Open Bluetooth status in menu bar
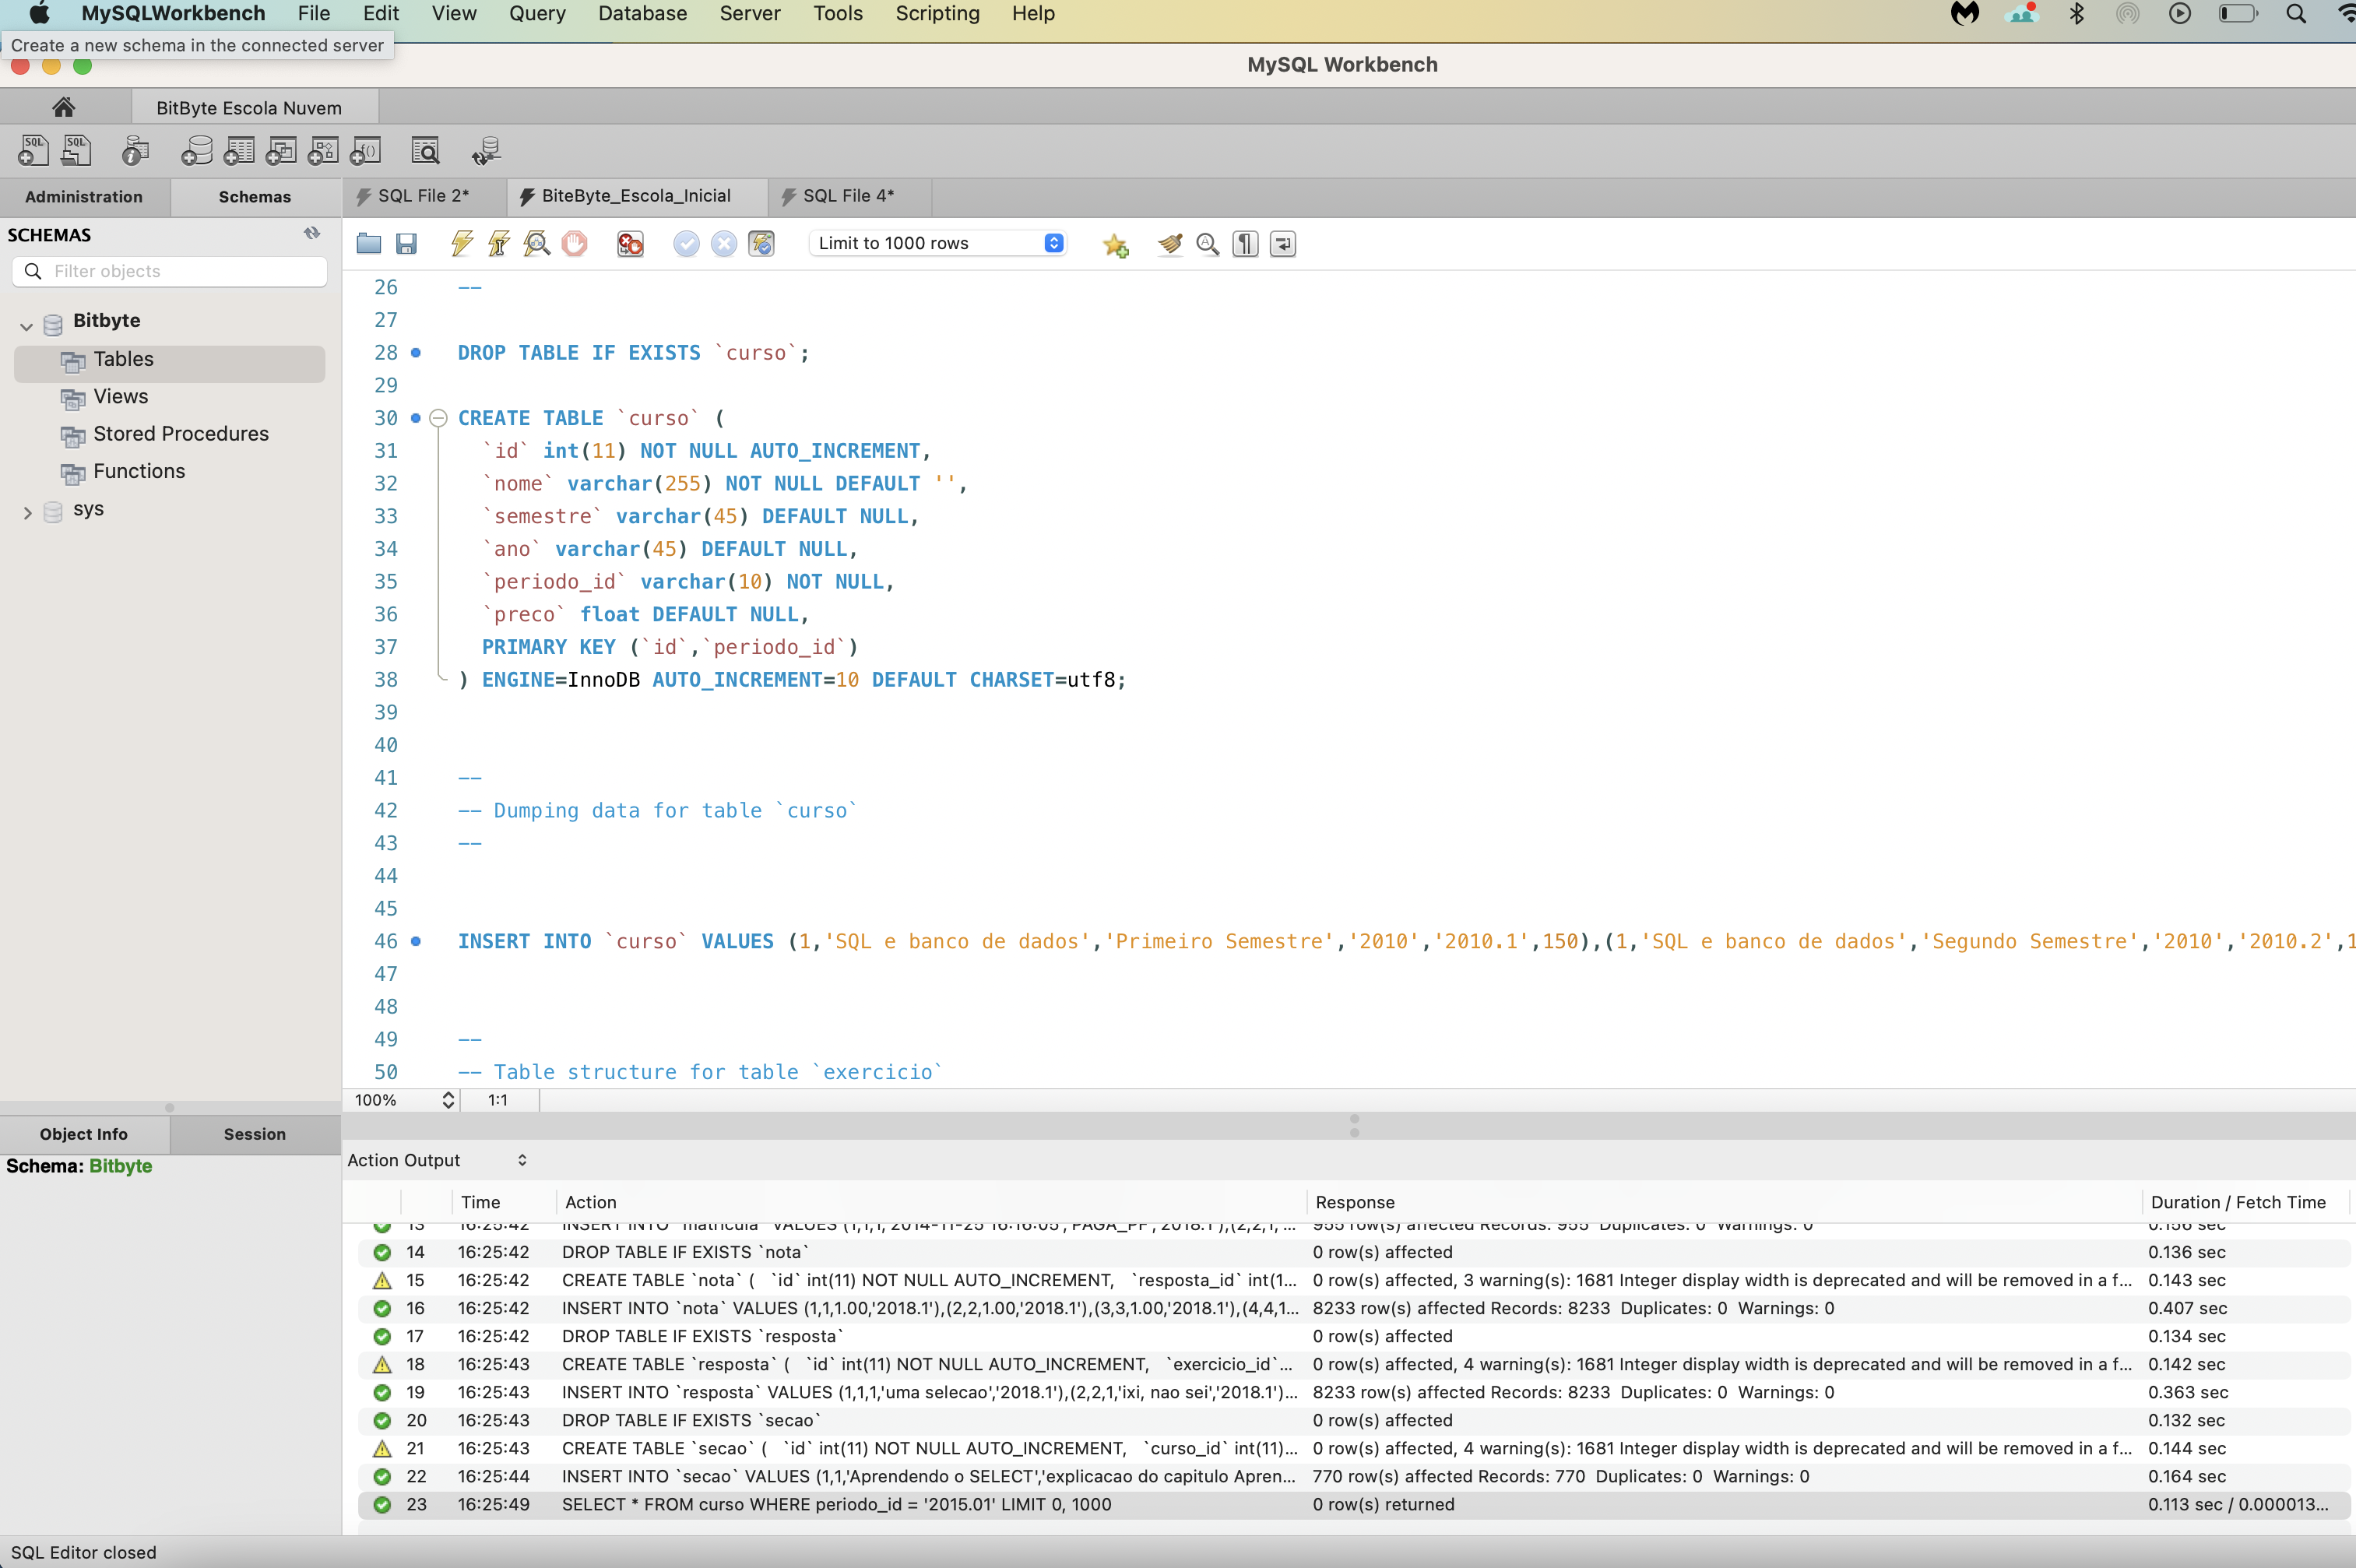 tap(2078, 14)
